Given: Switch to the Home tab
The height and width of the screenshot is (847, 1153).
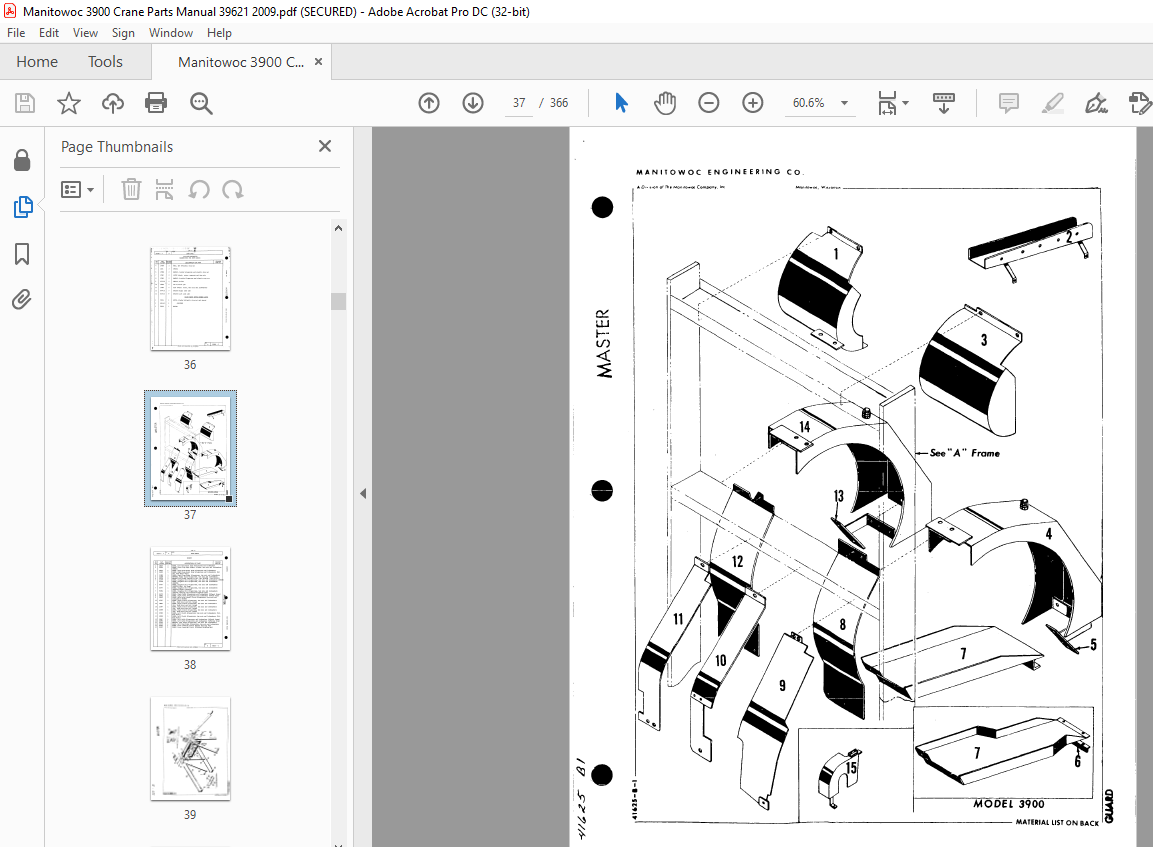Looking at the screenshot, I should coord(37,62).
